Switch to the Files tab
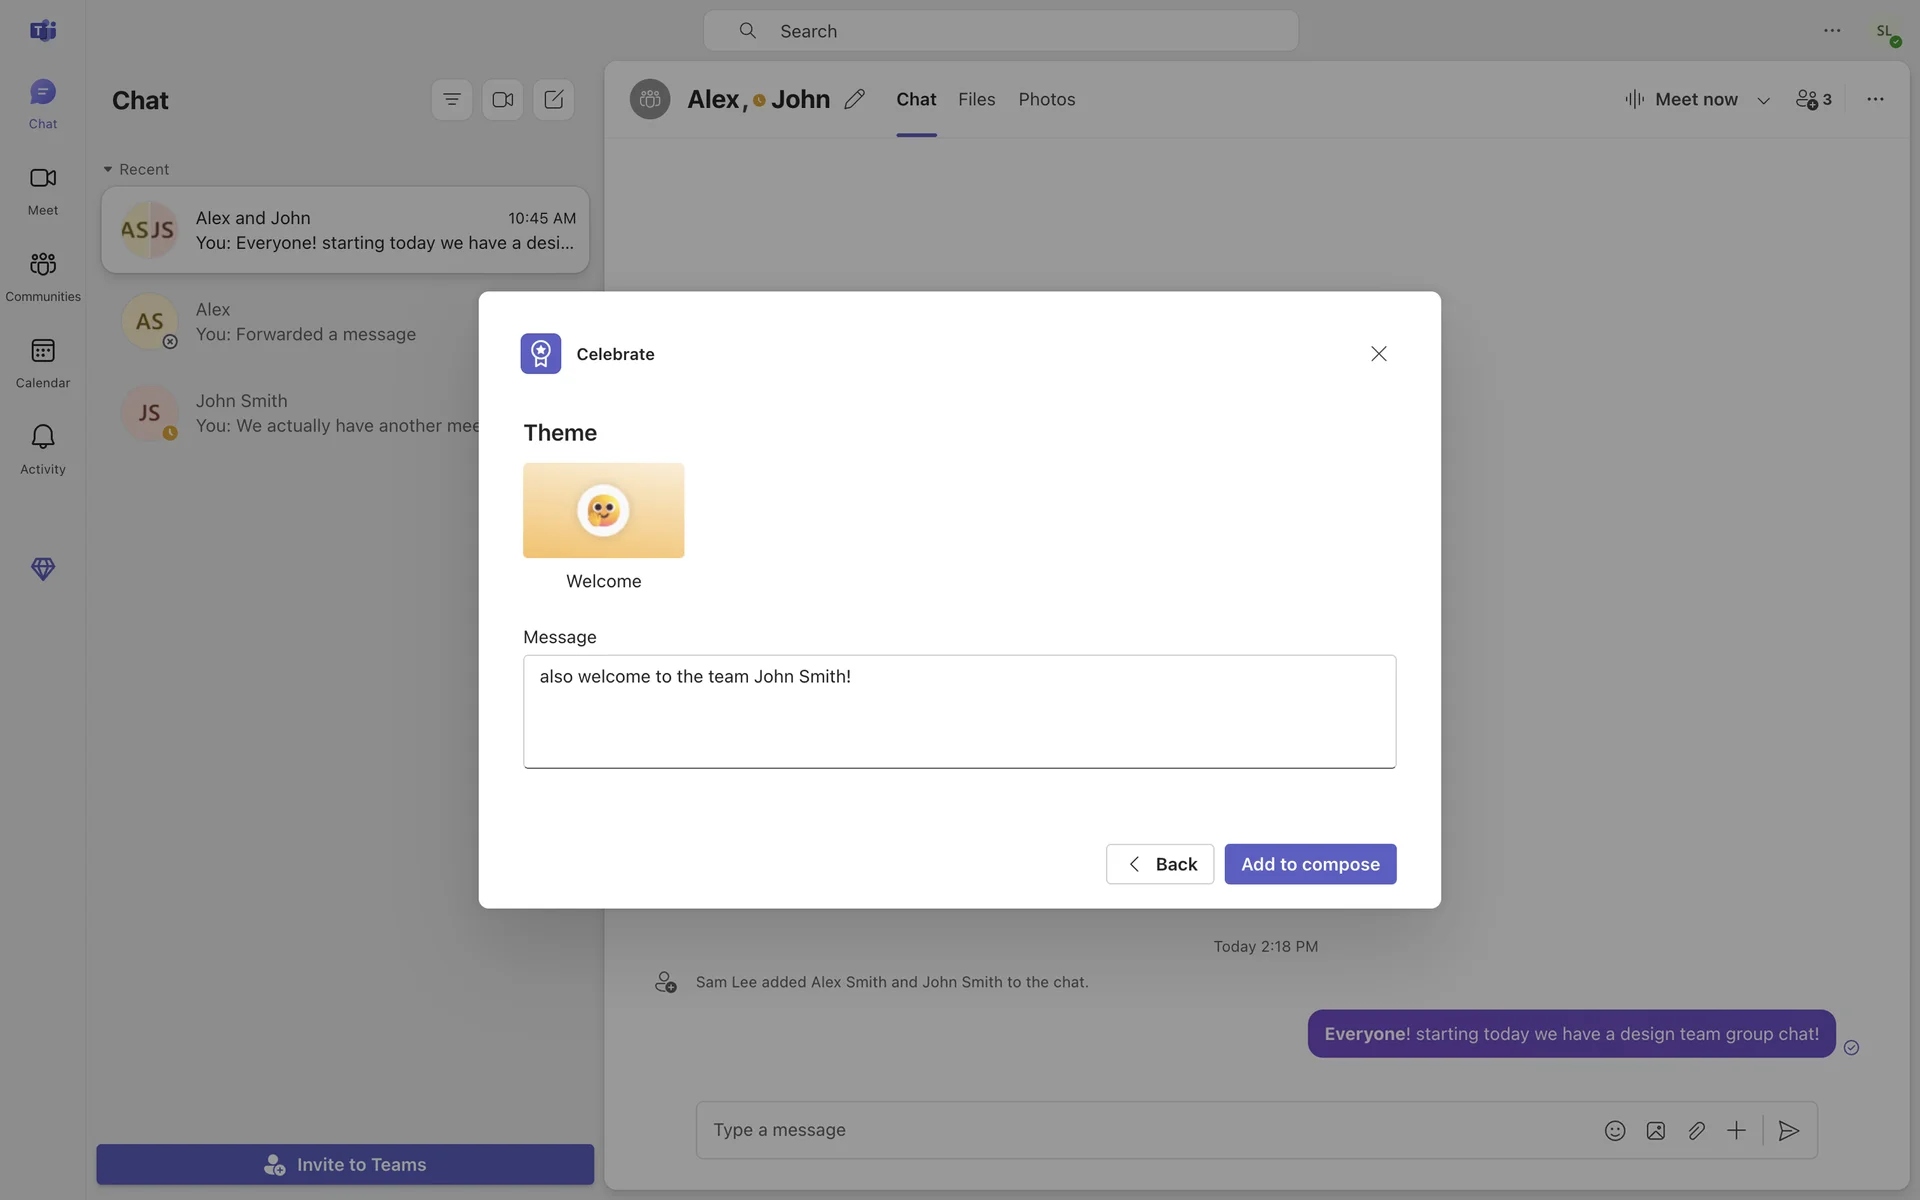The image size is (1920, 1200). coord(976,99)
